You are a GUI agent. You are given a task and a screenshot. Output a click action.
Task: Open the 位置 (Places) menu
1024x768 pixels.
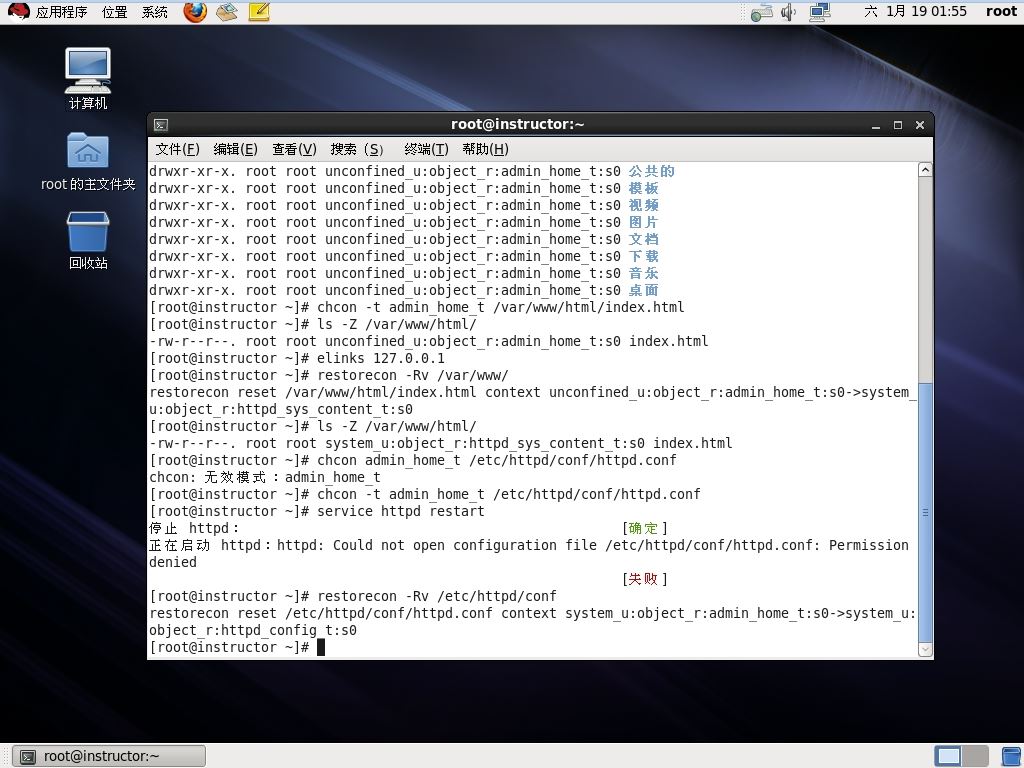(x=115, y=12)
